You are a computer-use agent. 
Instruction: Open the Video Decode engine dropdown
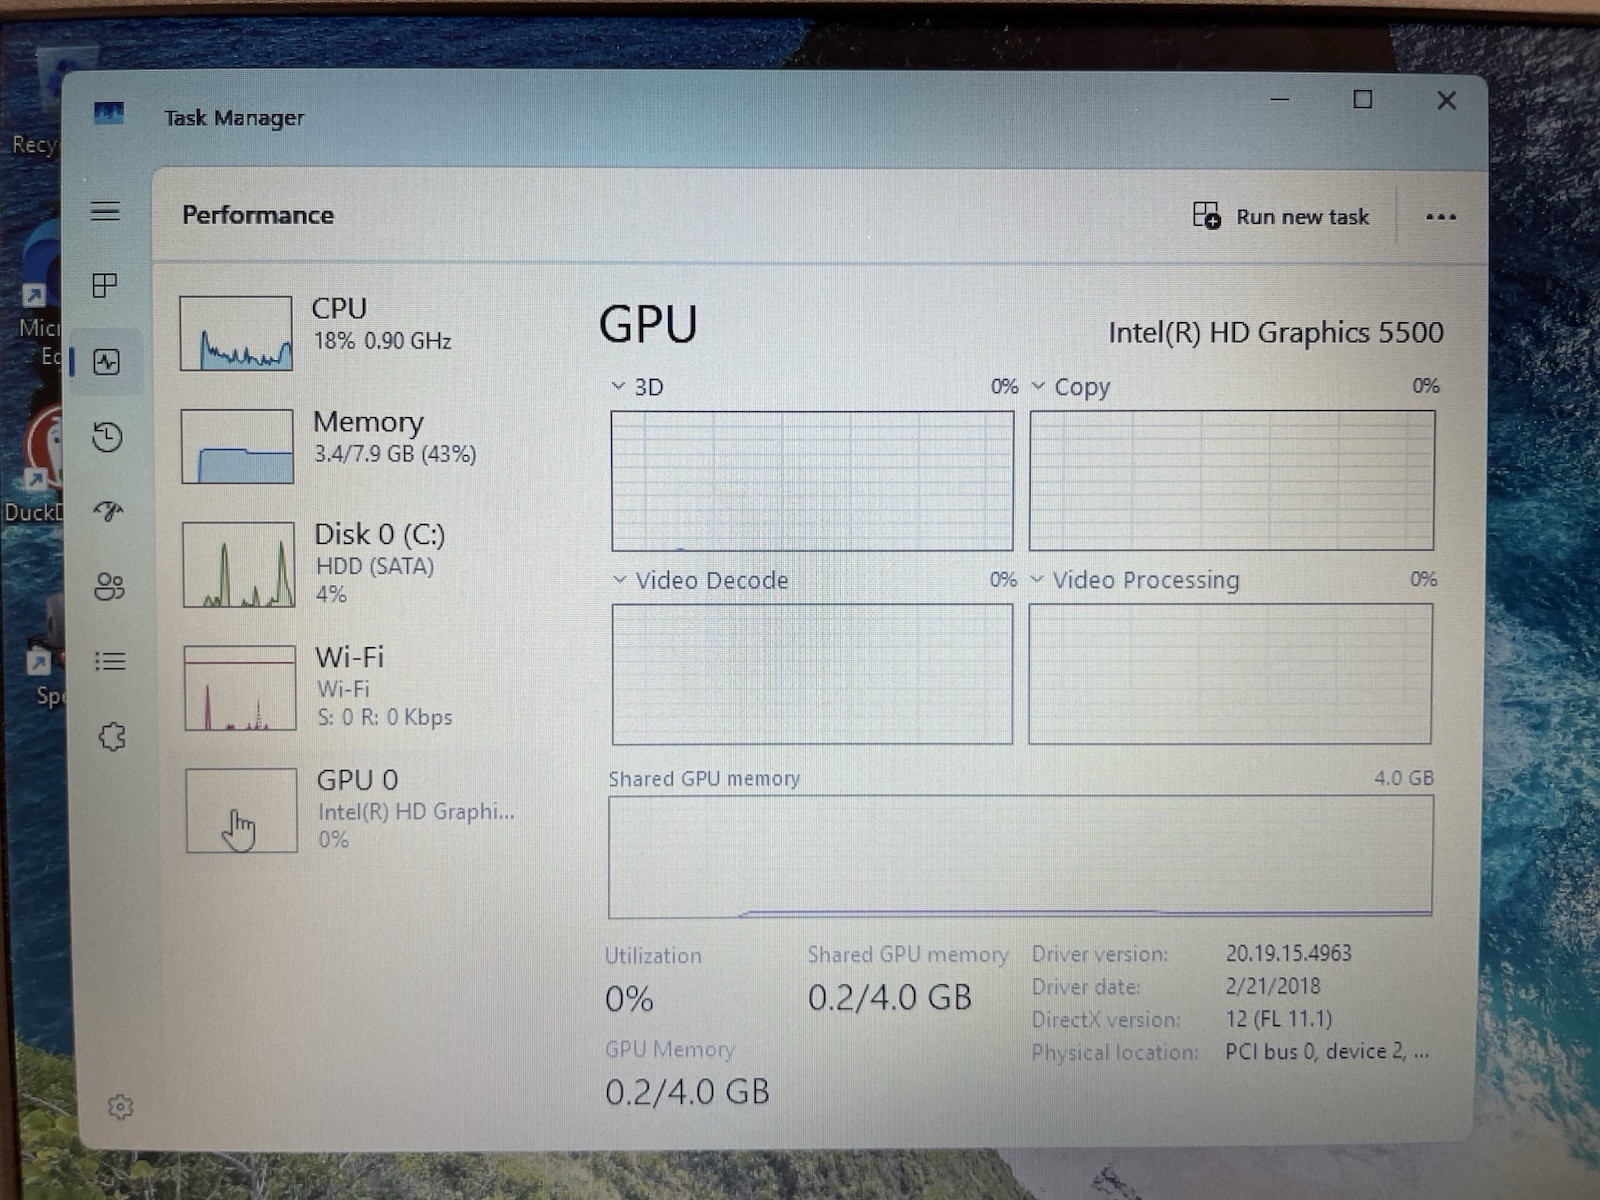pyautogui.click(x=619, y=580)
